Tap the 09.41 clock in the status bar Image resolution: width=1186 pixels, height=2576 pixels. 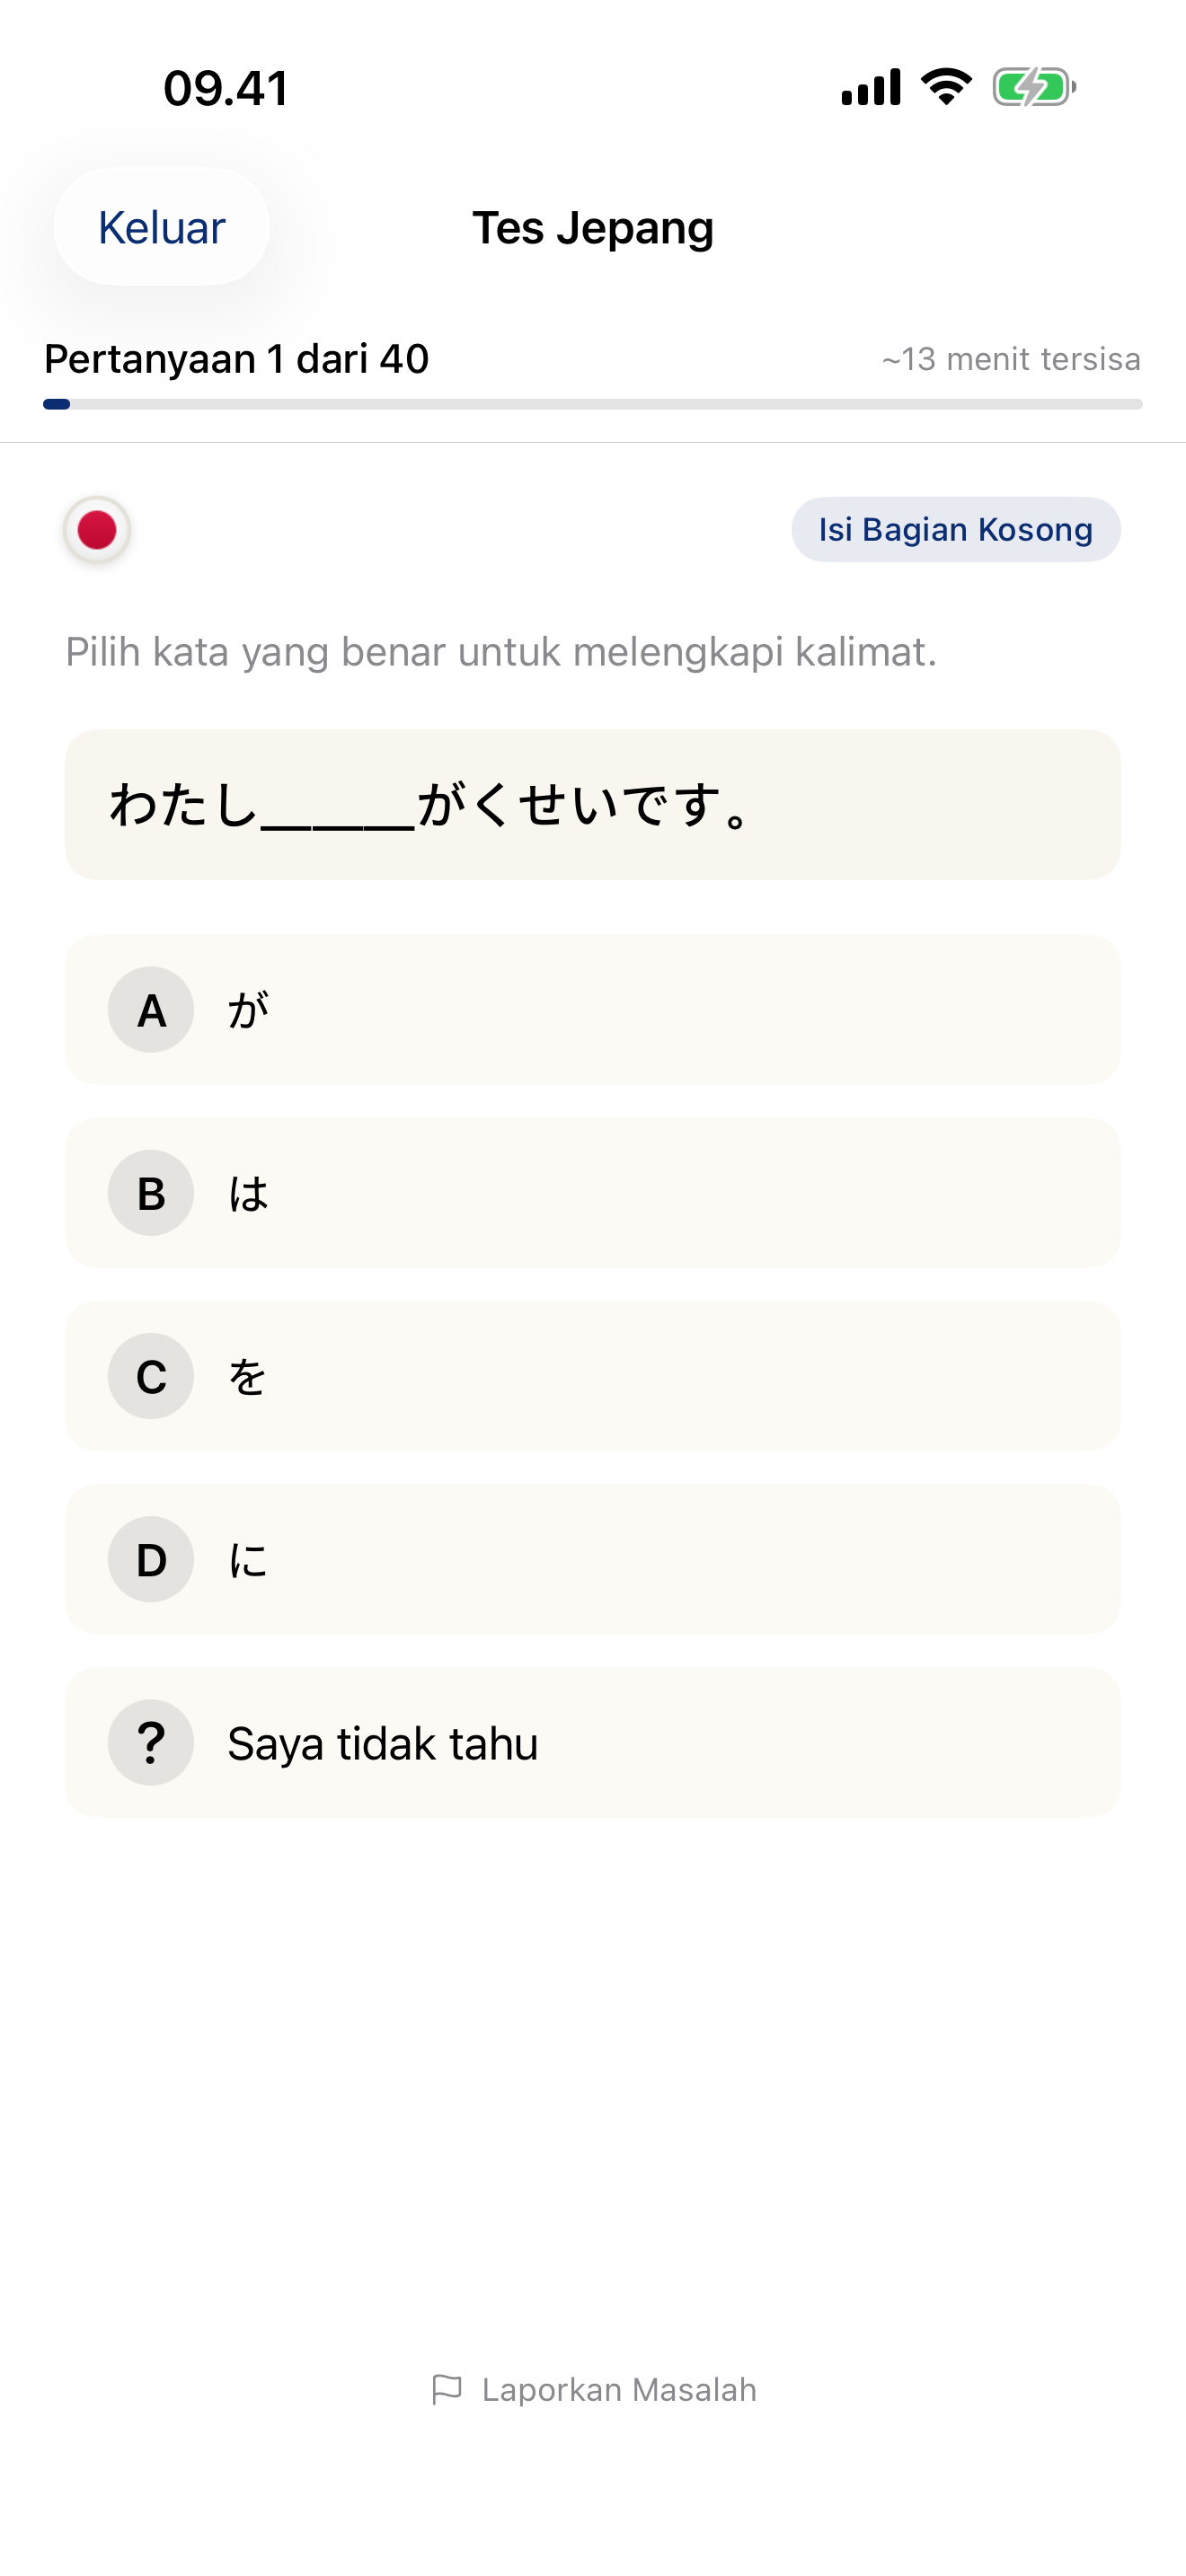tap(225, 88)
